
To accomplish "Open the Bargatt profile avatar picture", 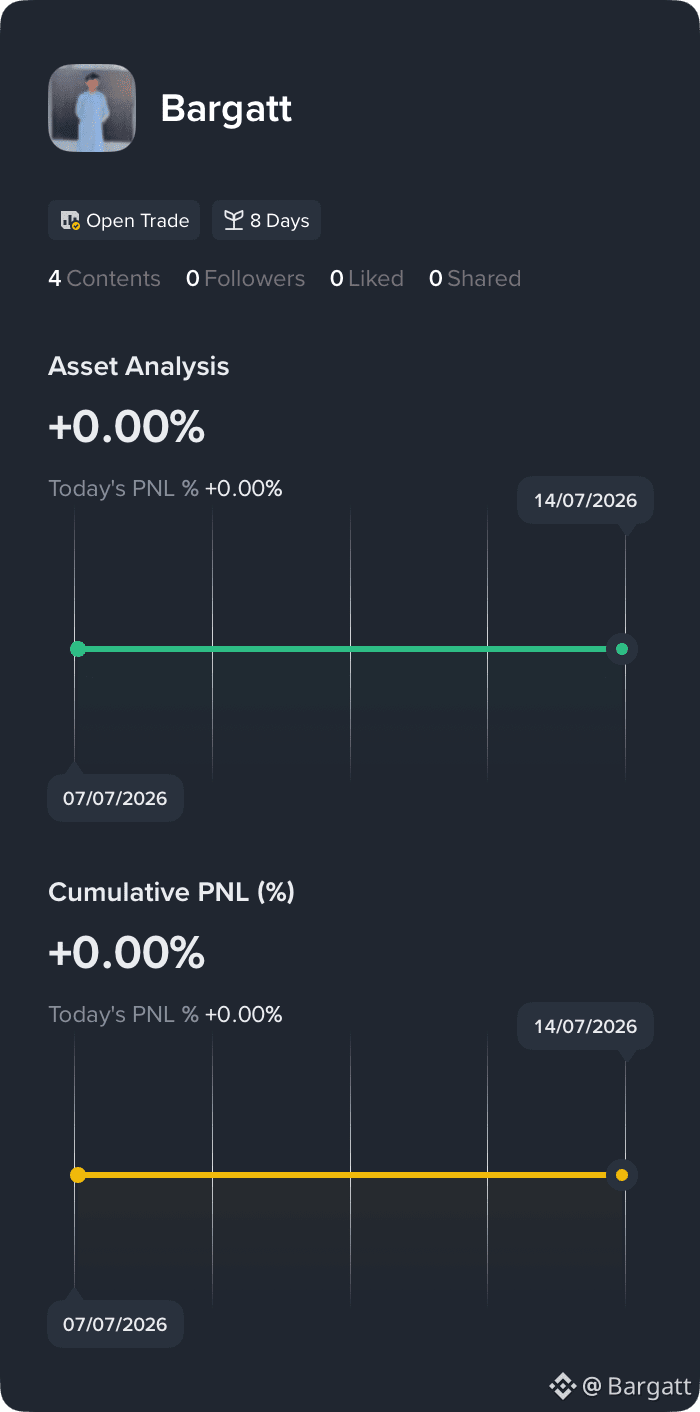I will tap(92, 108).
